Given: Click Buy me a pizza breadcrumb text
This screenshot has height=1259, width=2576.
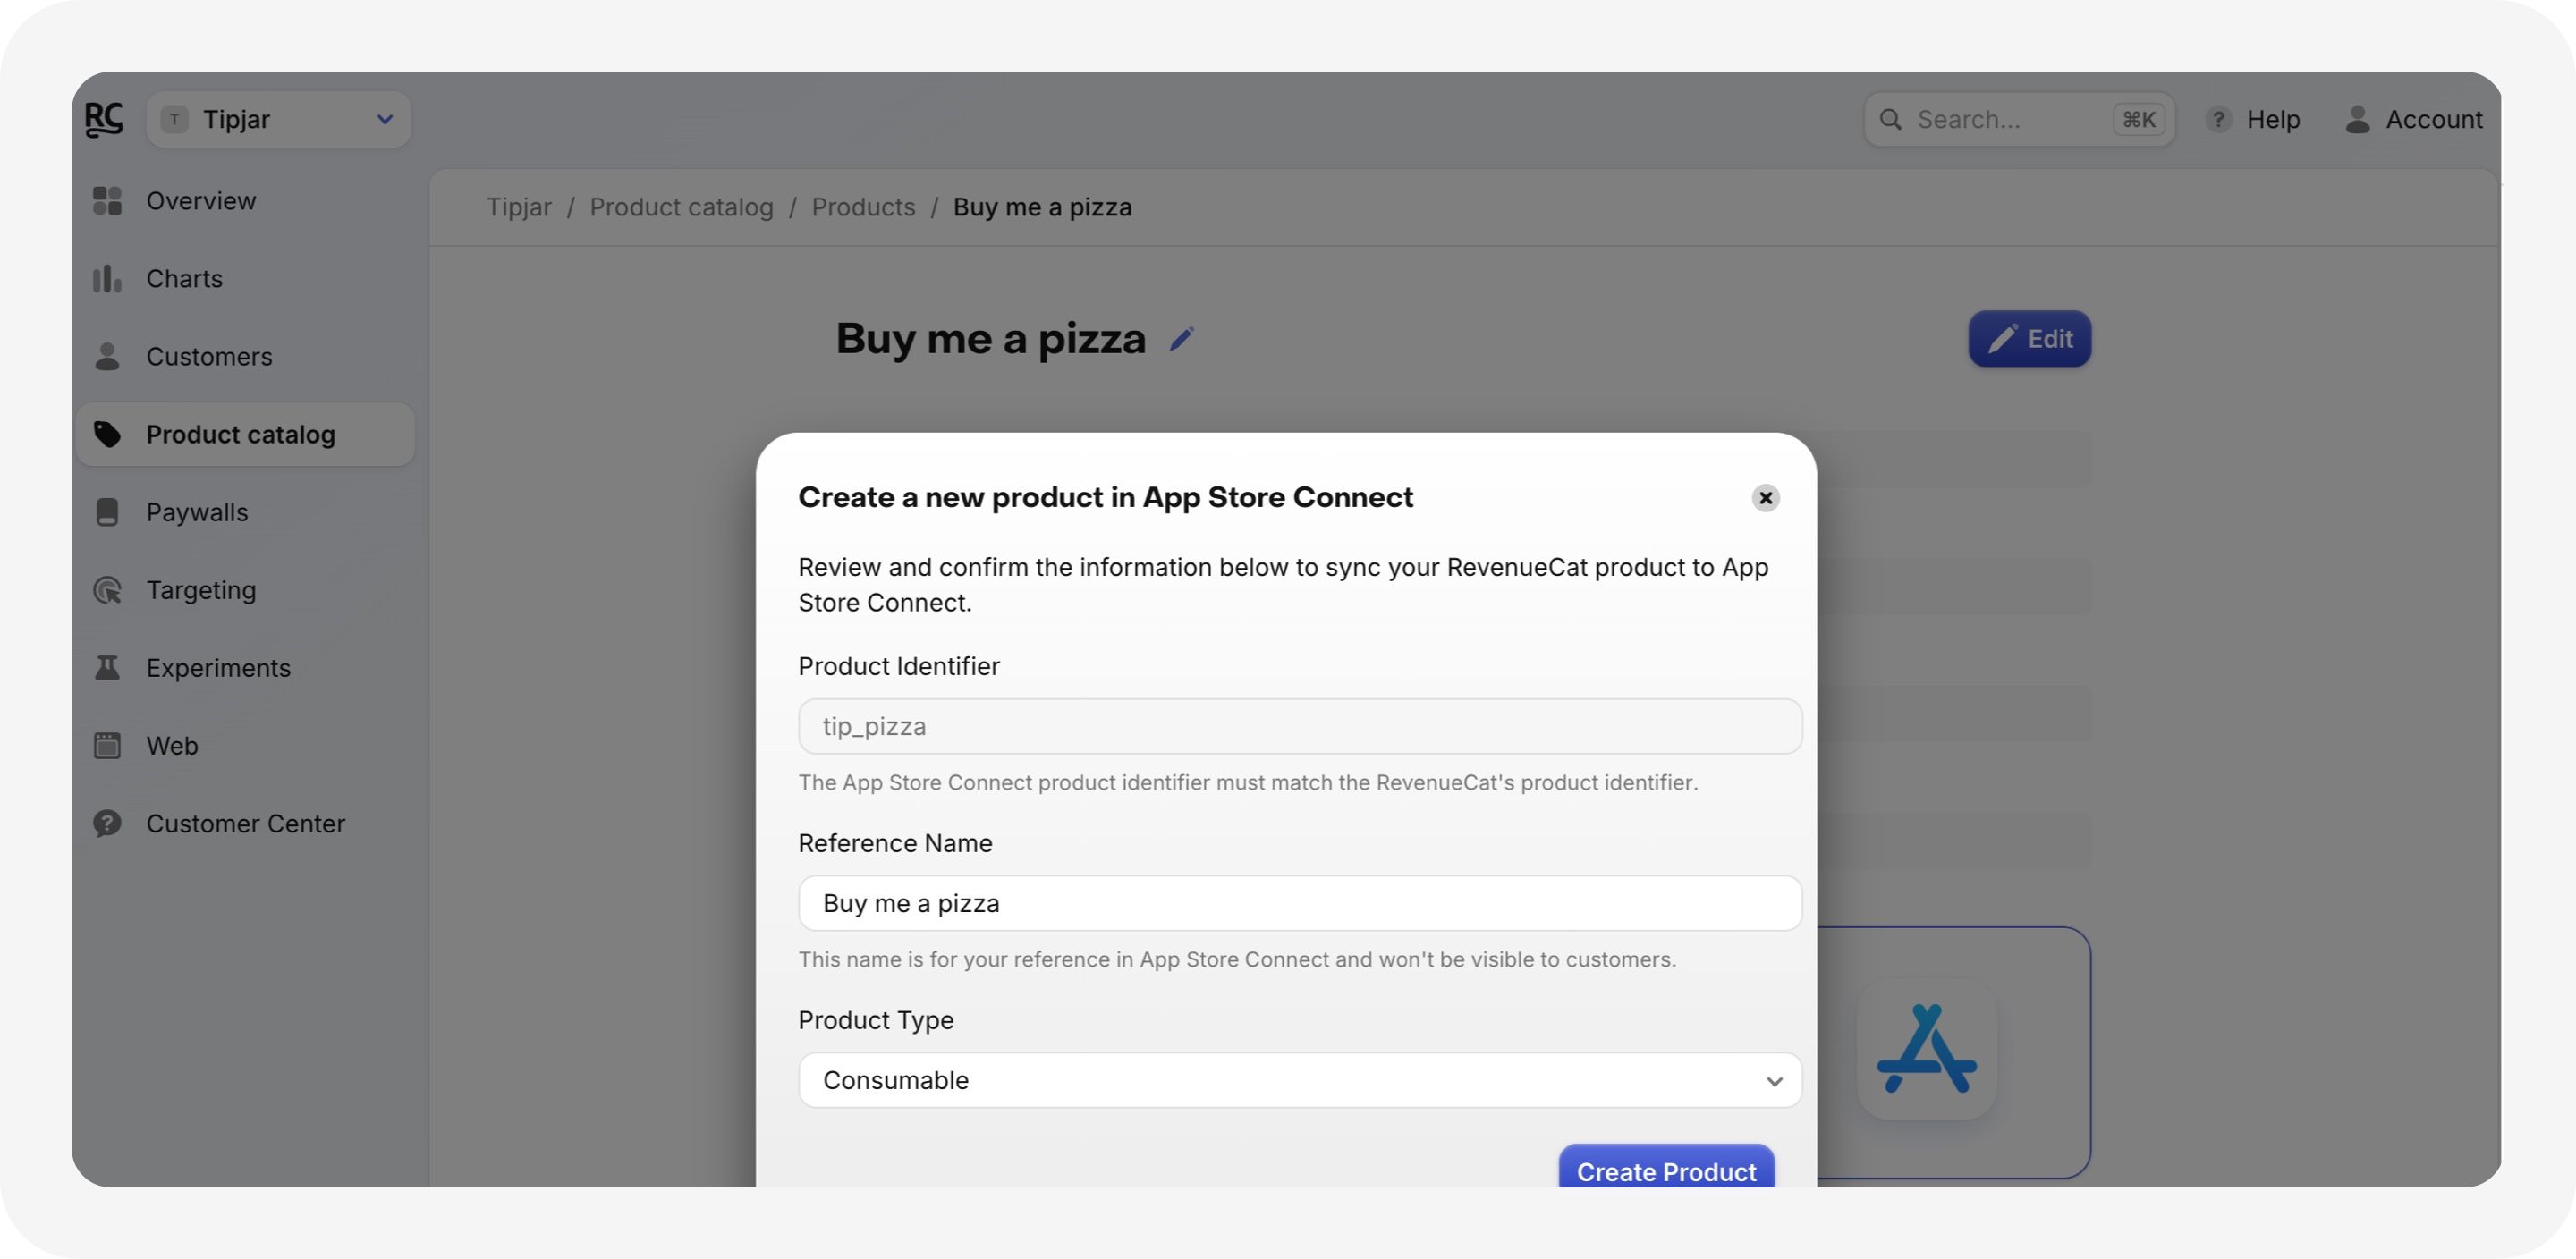Looking at the screenshot, I should click(1042, 207).
